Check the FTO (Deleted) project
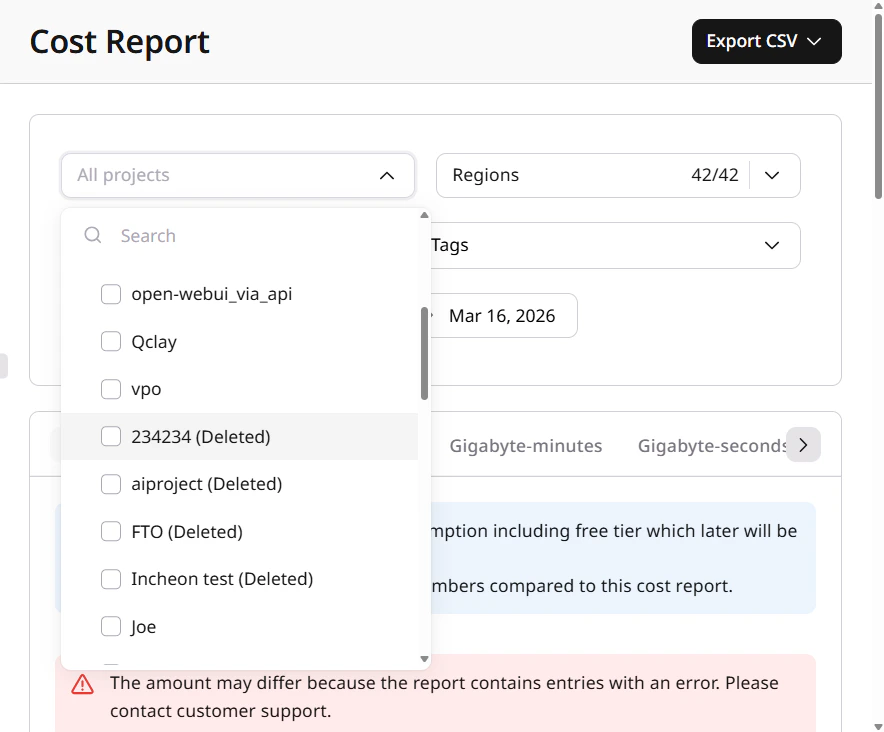884x732 pixels. tap(111, 531)
